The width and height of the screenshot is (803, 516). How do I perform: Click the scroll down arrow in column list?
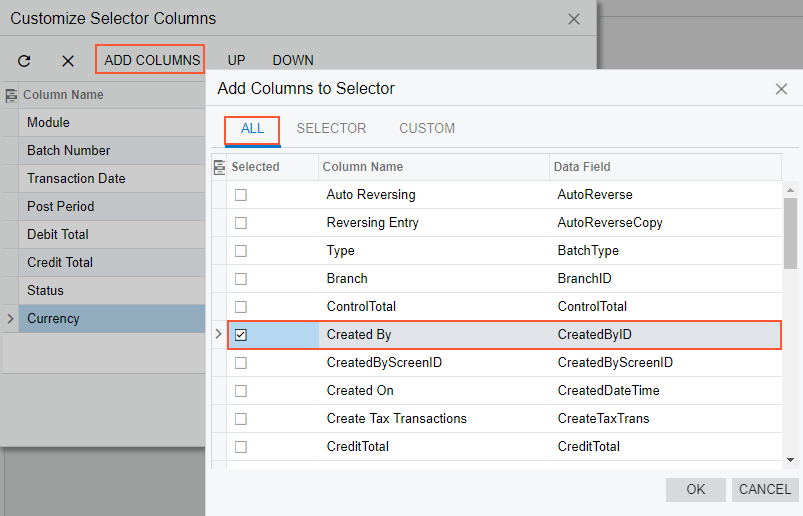tap(791, 459)
